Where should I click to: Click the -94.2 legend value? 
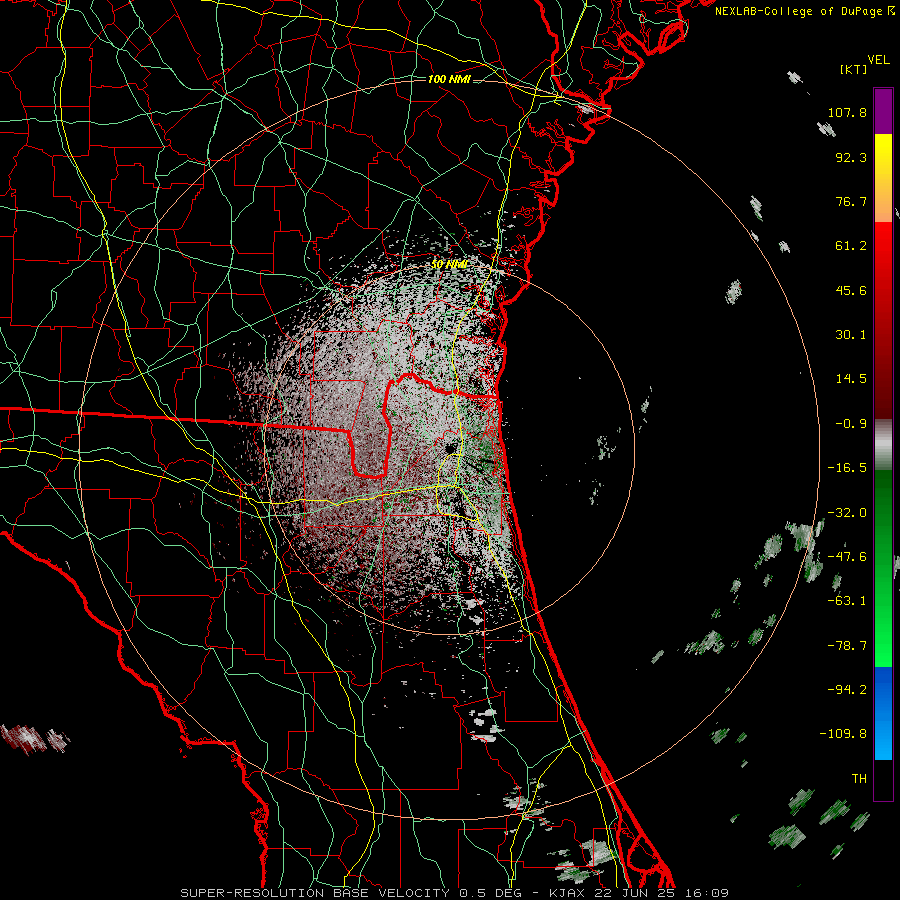pos(847,690)
